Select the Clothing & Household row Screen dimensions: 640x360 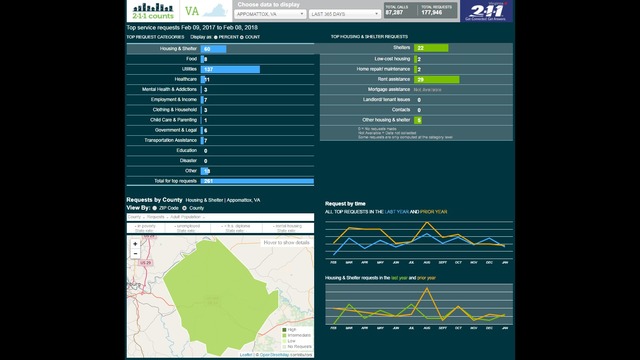[x=220, y=110]
